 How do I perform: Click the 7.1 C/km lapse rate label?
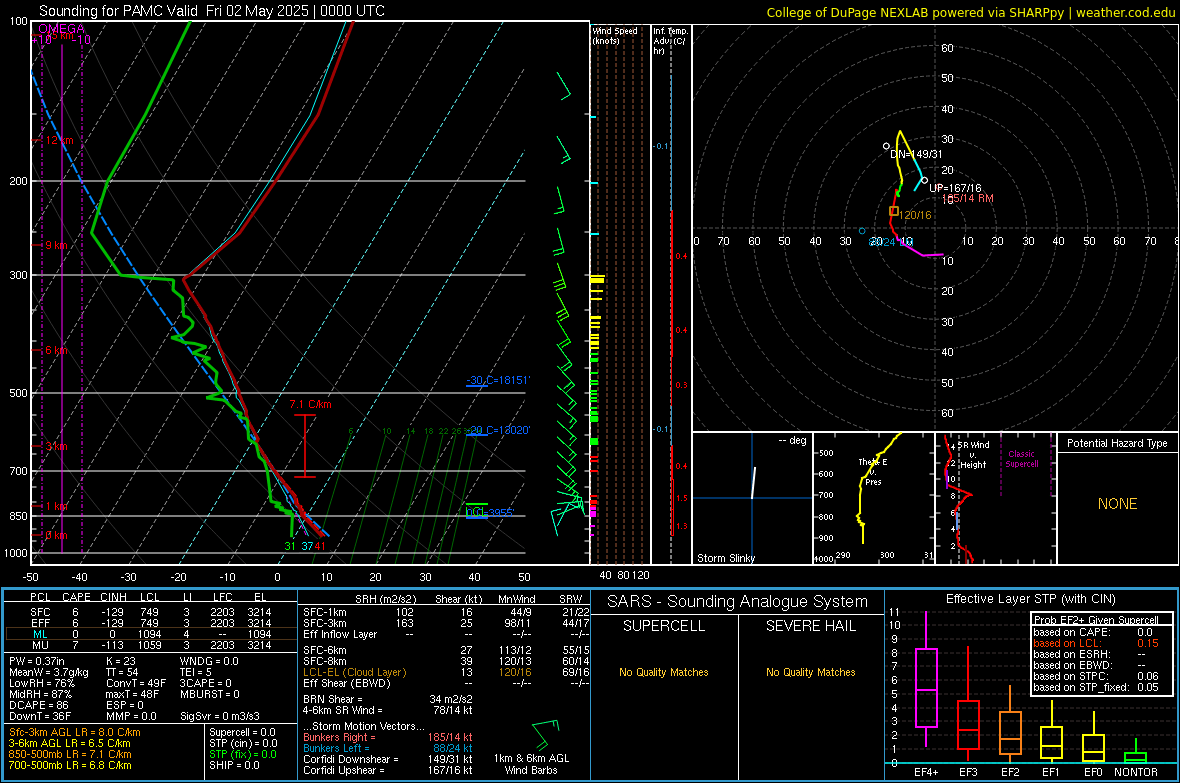coord(310,404)
